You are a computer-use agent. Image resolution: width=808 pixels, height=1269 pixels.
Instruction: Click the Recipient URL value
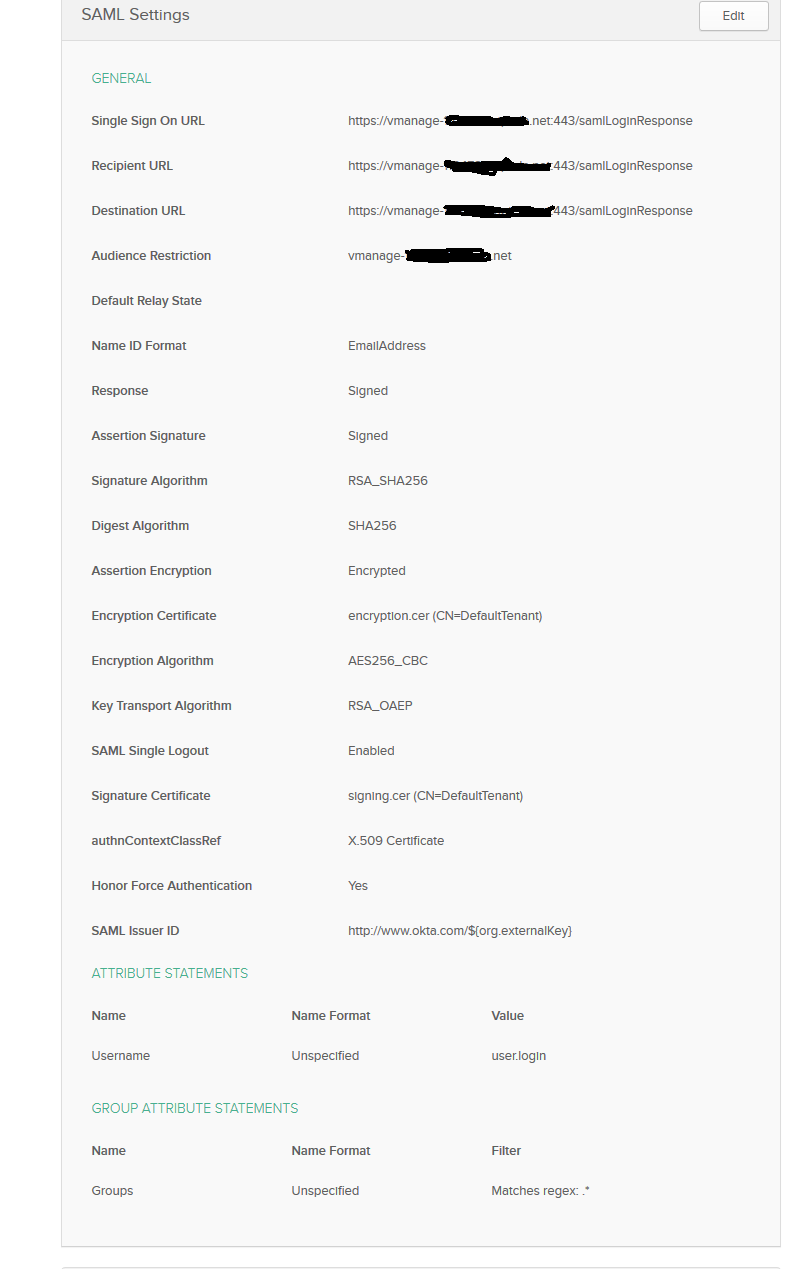[x=520, y=165]
